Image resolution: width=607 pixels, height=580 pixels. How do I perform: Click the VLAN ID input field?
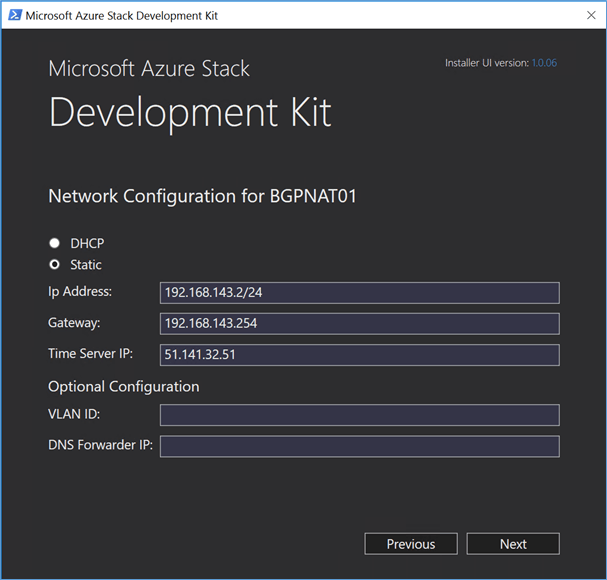tap(360, 415)
